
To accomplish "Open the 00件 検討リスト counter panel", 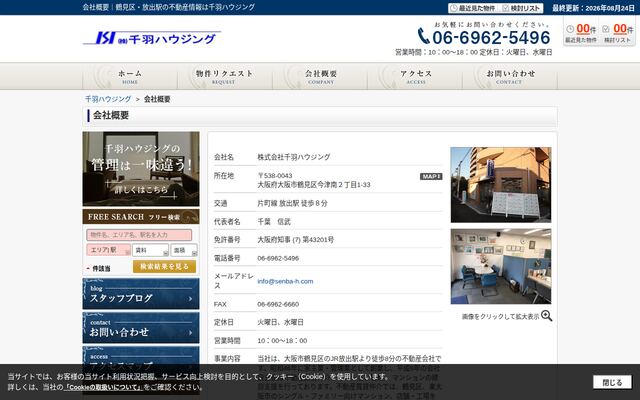I will (617, 33).
